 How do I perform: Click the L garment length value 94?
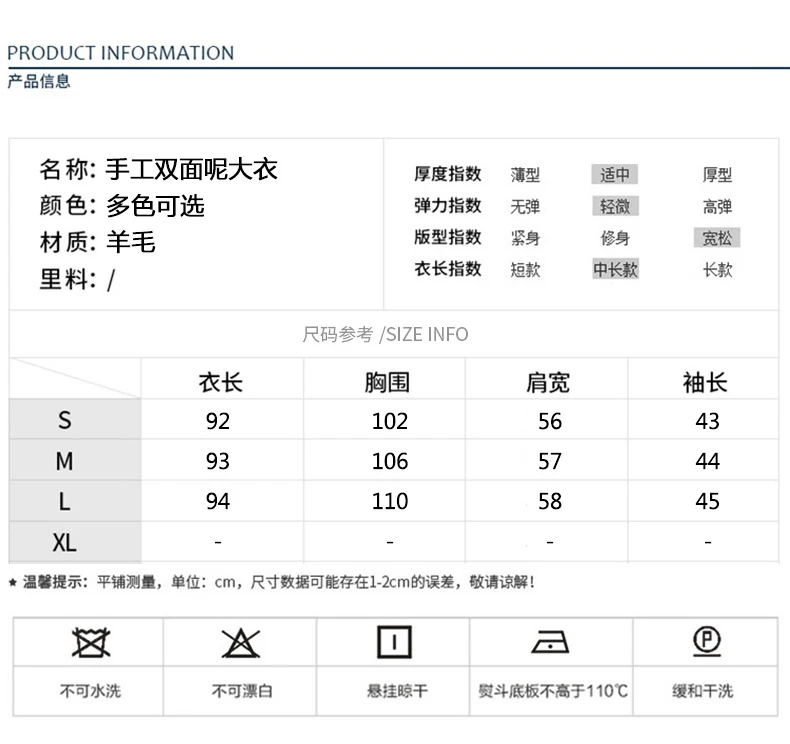[218, 502]
